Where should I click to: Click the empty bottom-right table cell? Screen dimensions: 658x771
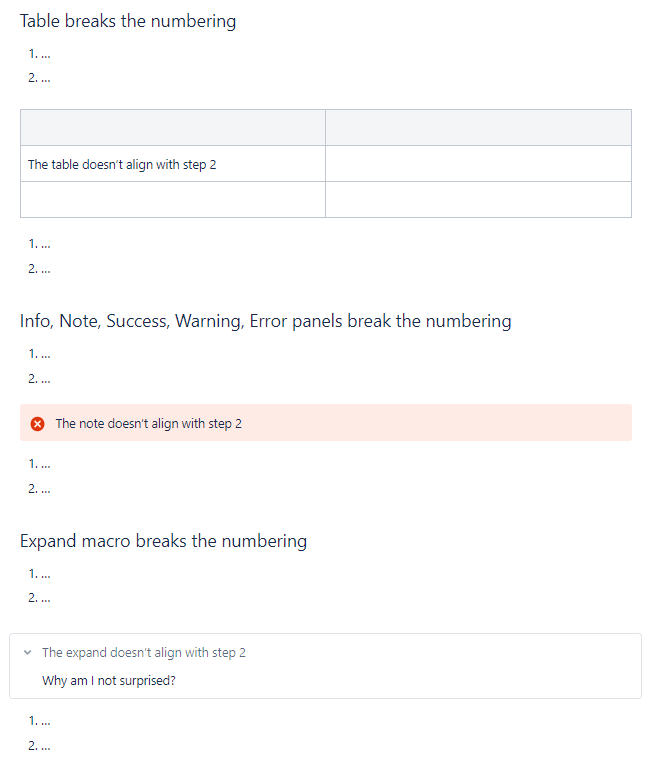(x=479, y=200)
